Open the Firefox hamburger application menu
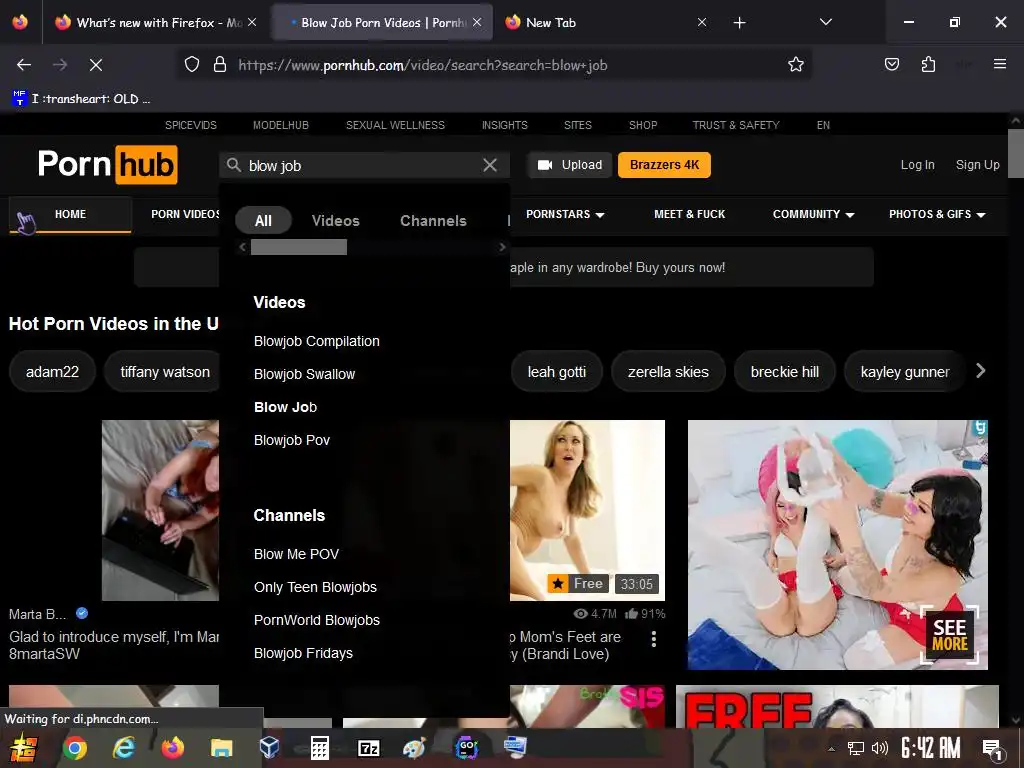The height and width of the screenshot is (768, 1024). 1000,64
